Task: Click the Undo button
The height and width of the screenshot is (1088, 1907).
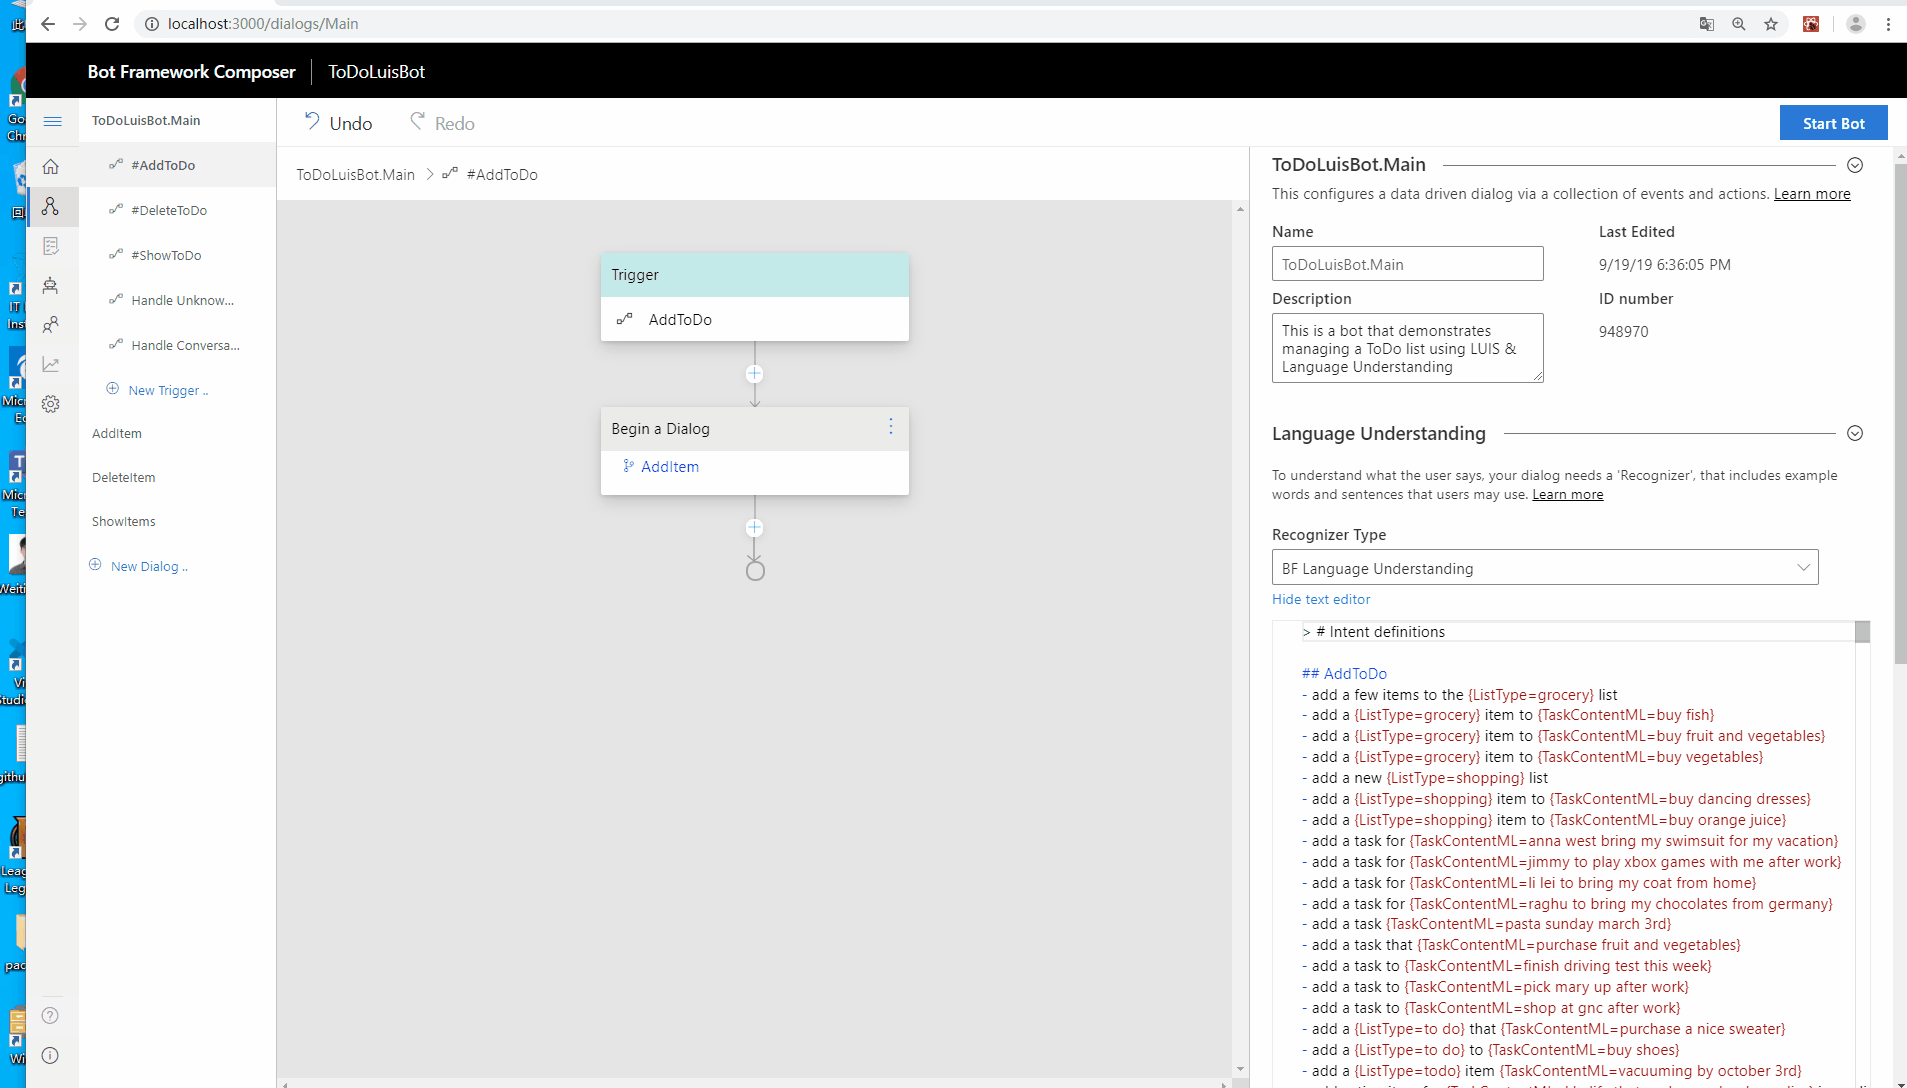Action: [x=339, y=123]
